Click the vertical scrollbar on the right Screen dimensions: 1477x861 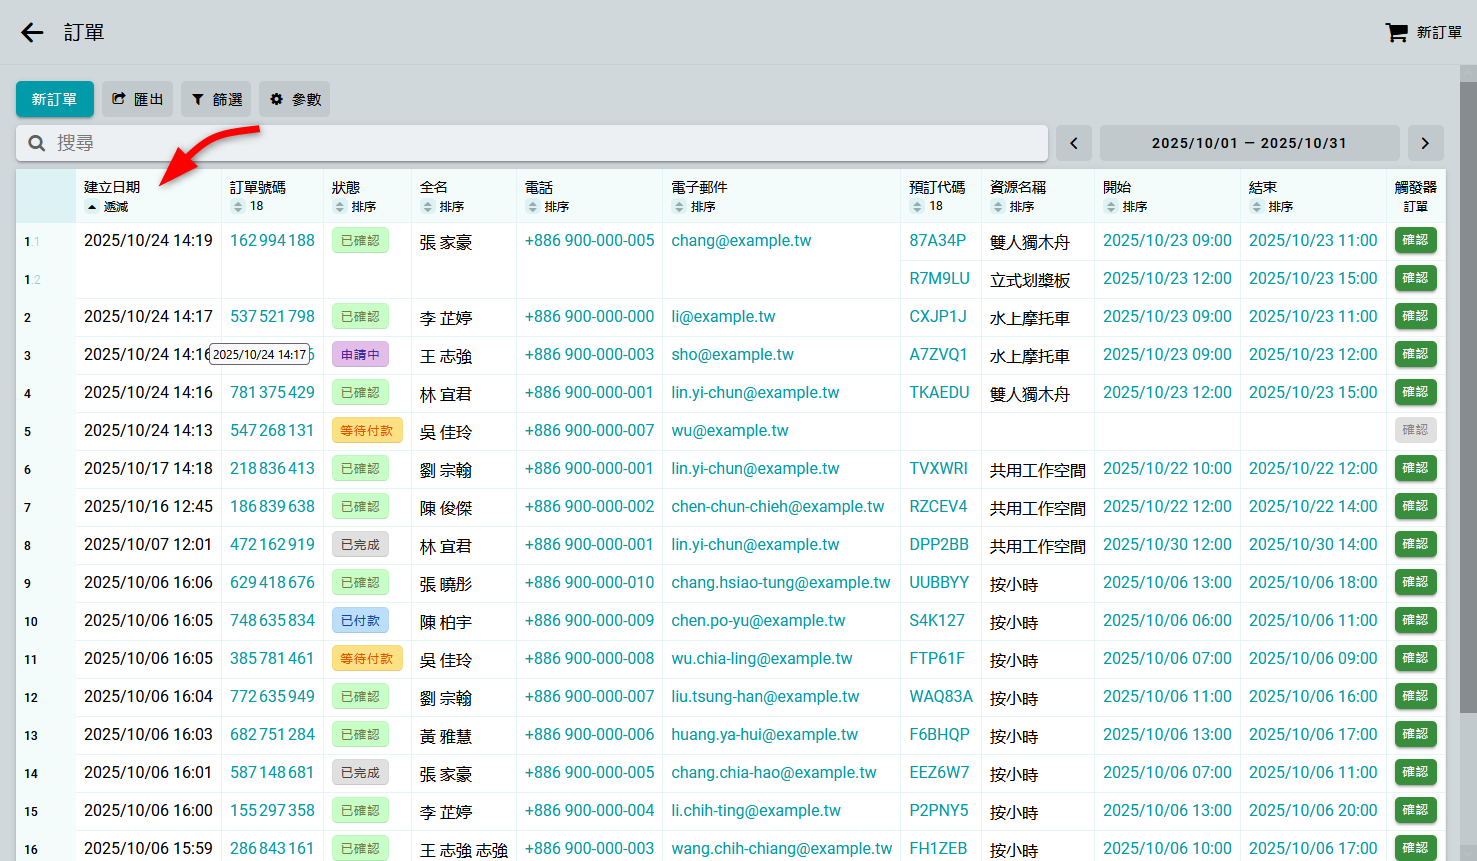pyautogui.click(x=1468, y=400)
